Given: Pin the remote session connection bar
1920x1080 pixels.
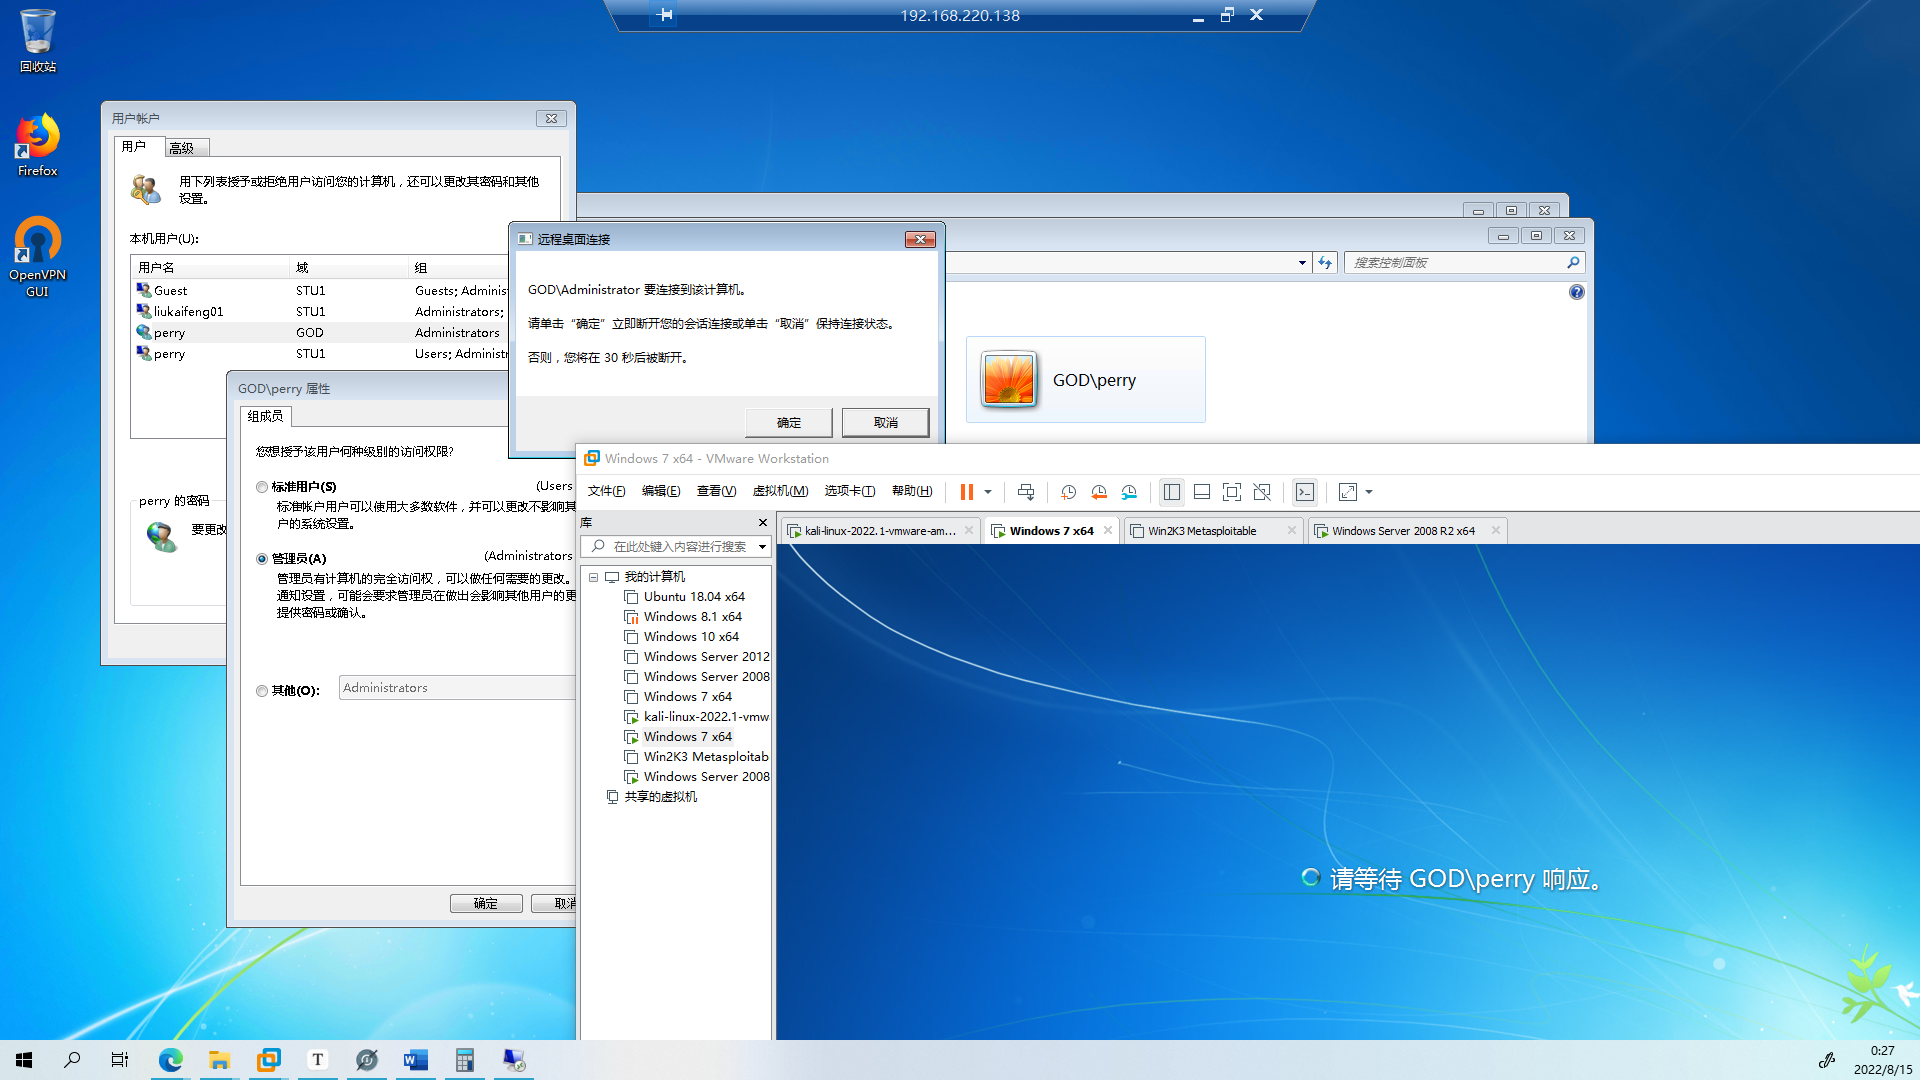Looking at the screenshot, I should point(666,15).
